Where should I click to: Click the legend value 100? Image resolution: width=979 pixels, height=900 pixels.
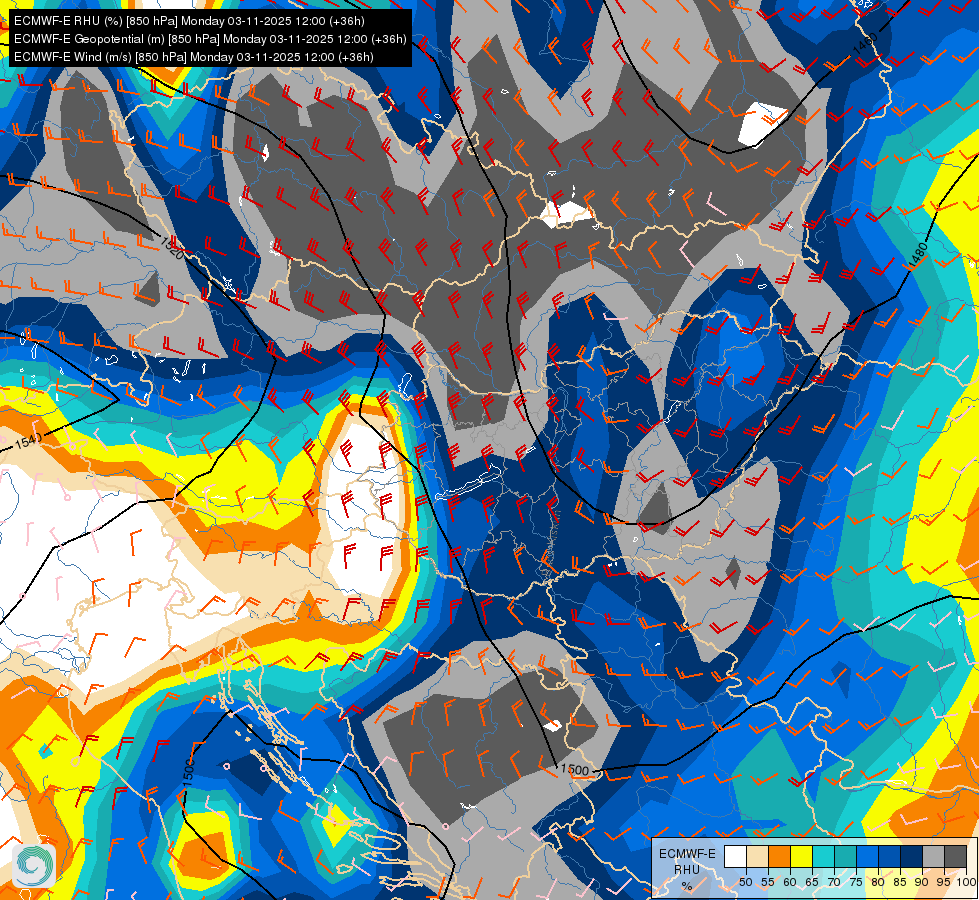[x=966, y=882]
